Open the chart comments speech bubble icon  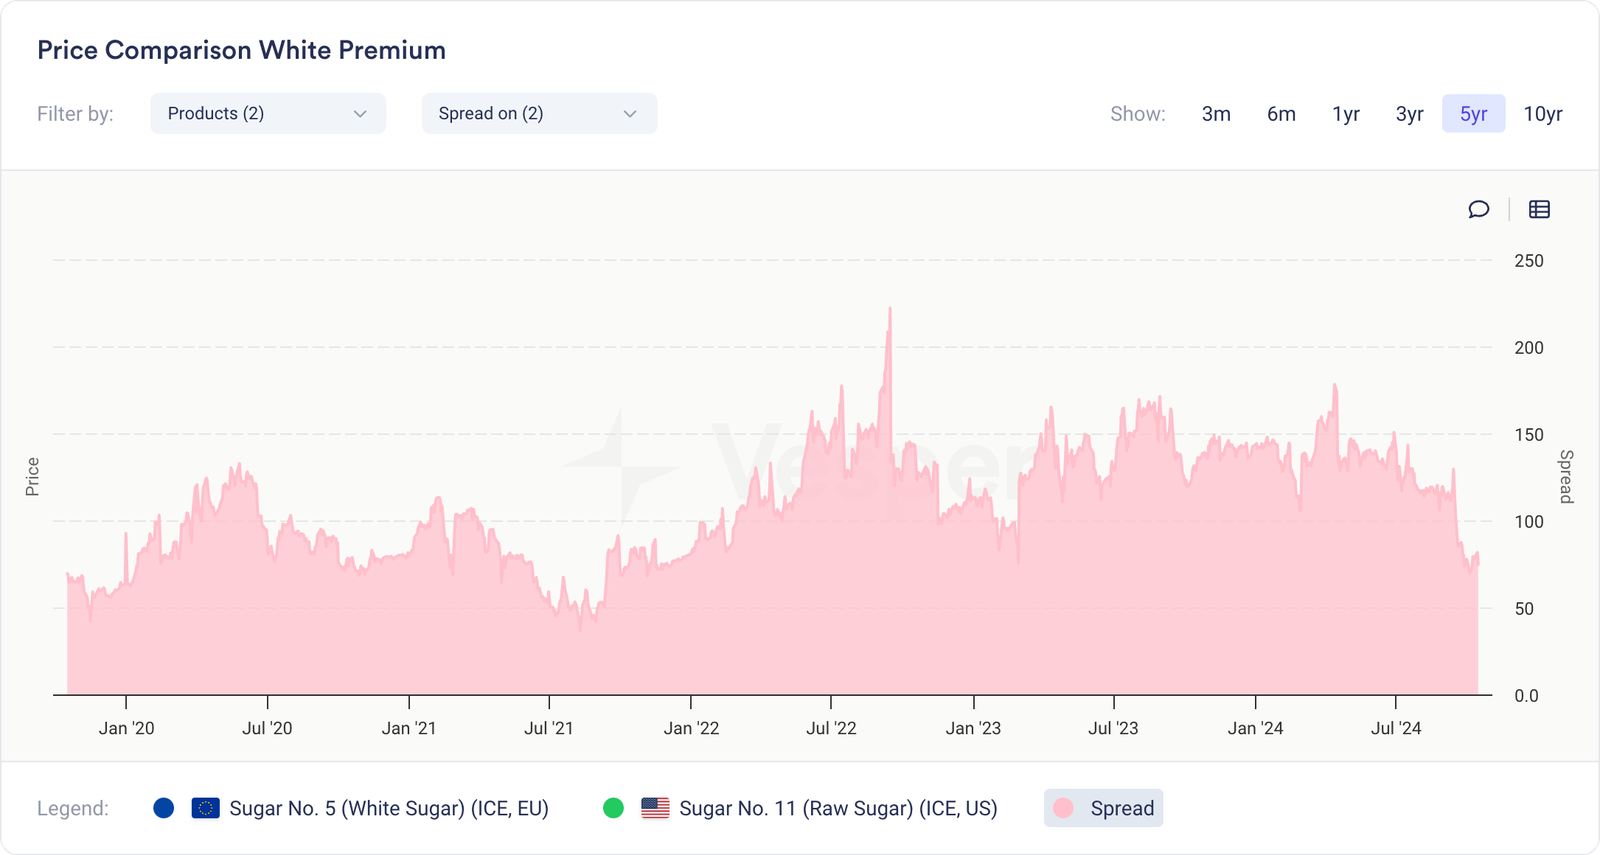[x=1478, y=209]
